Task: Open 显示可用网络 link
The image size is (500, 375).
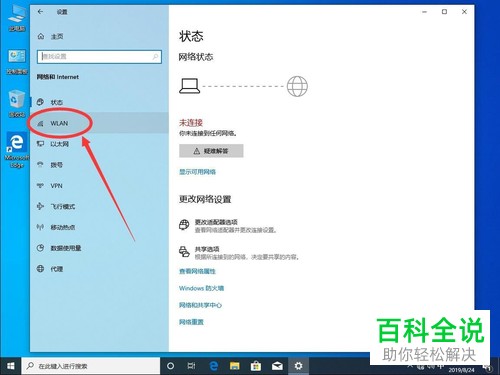Action: [x=197, y=172]
